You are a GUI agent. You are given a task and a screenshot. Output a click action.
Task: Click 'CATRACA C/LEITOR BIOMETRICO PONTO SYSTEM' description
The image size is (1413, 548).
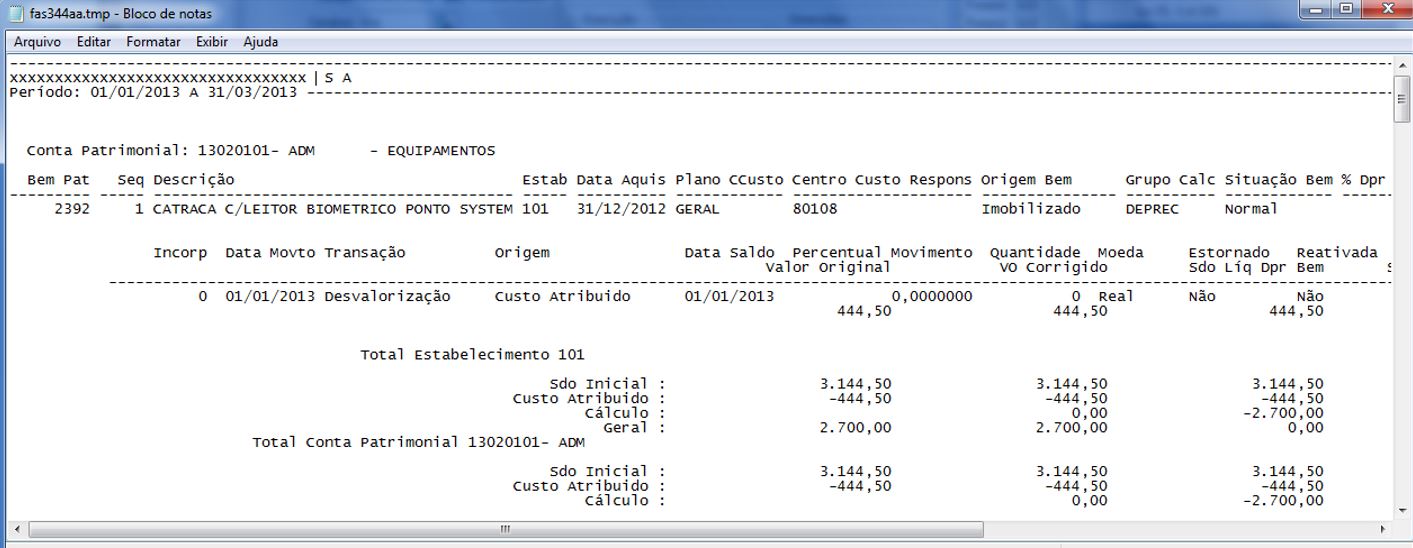tap(333, 209)
